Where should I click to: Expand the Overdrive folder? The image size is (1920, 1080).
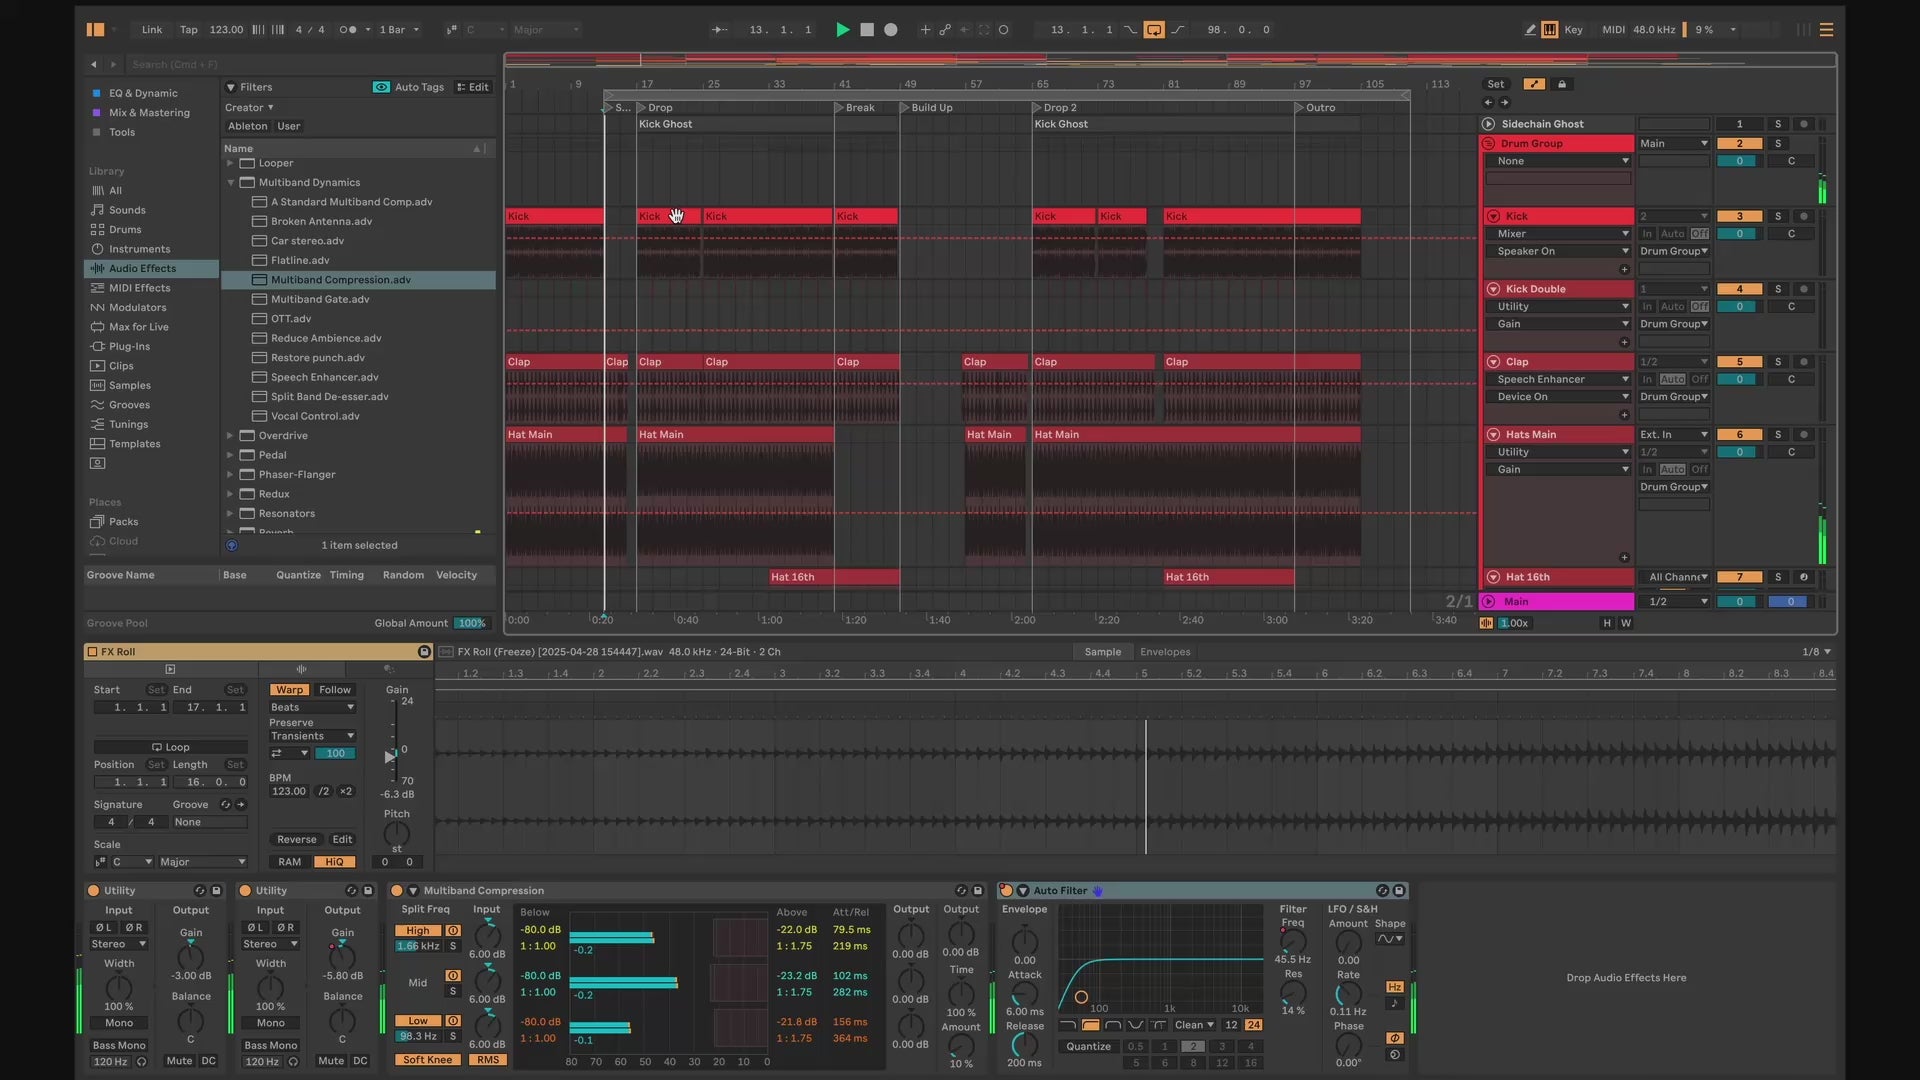coord(230,436)
